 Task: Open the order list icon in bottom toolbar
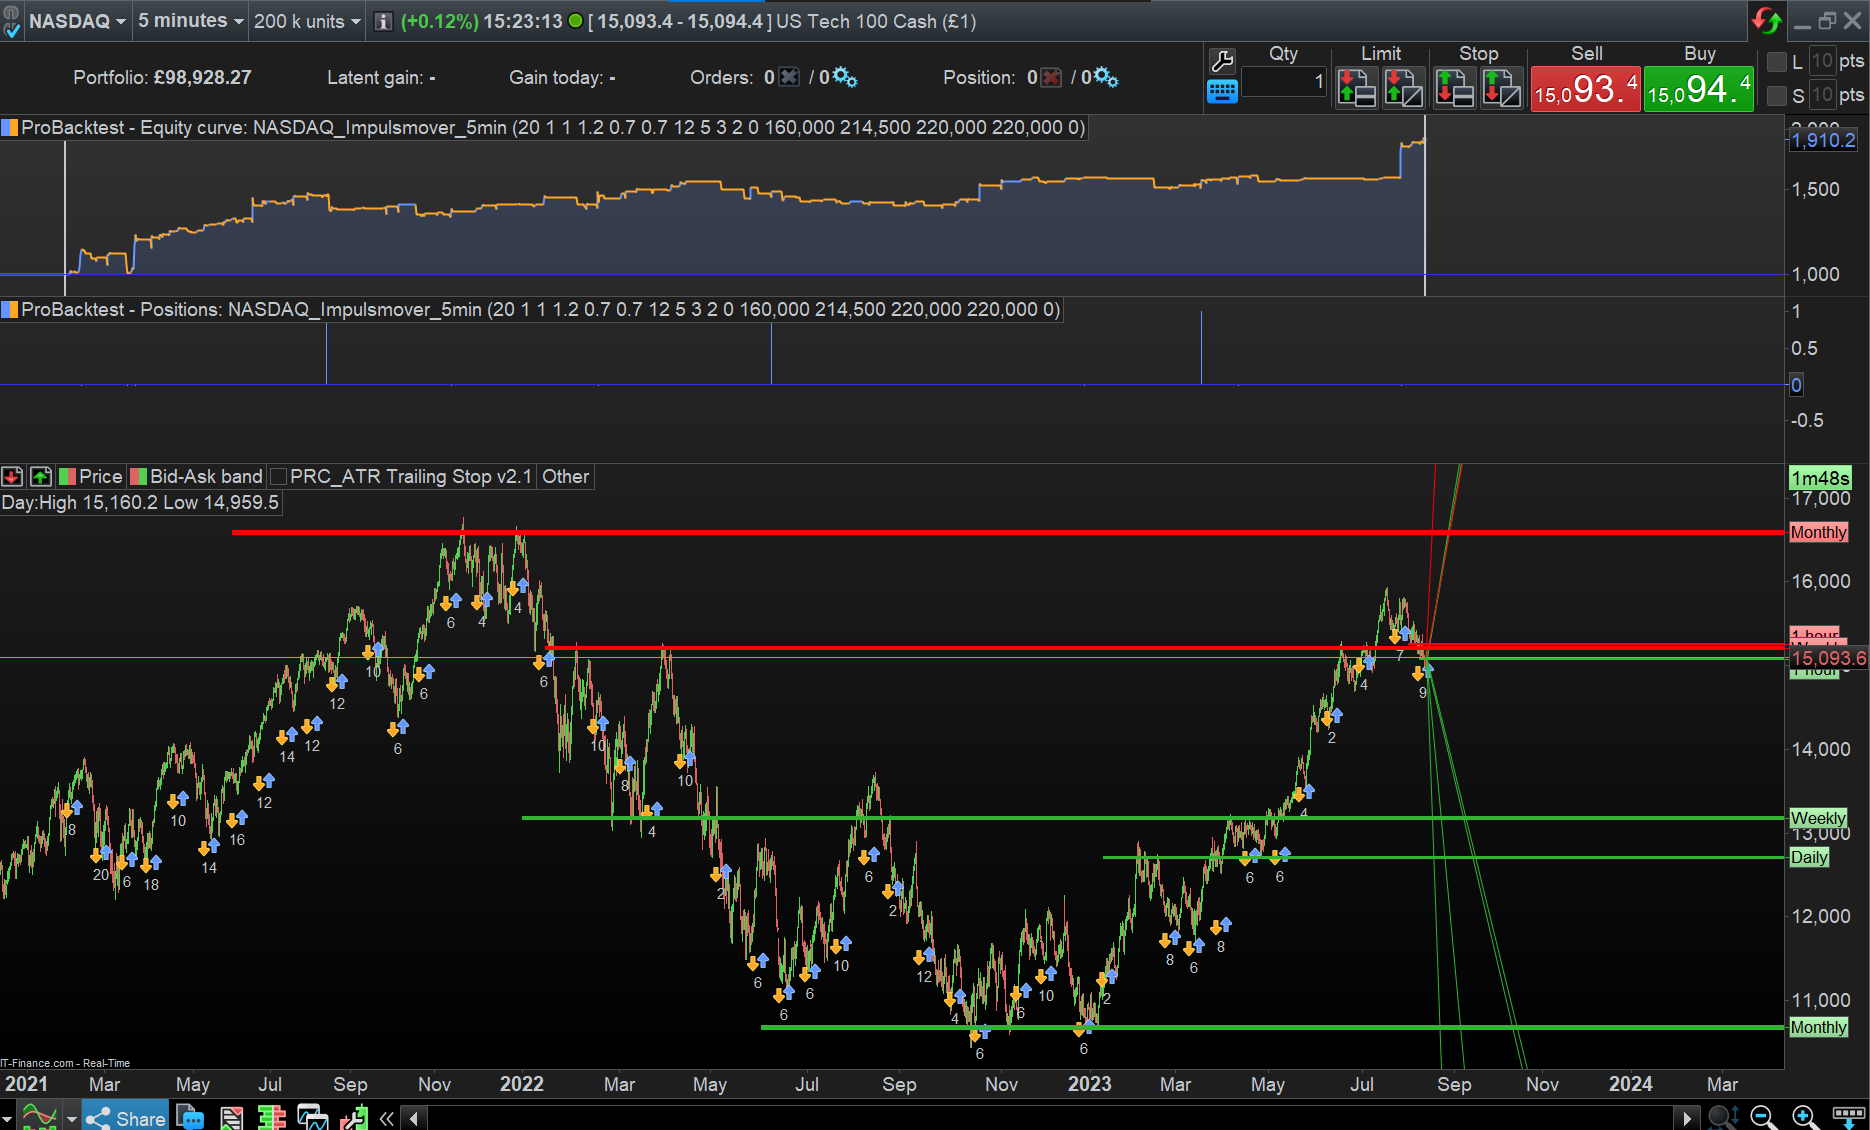point(232,1117)
